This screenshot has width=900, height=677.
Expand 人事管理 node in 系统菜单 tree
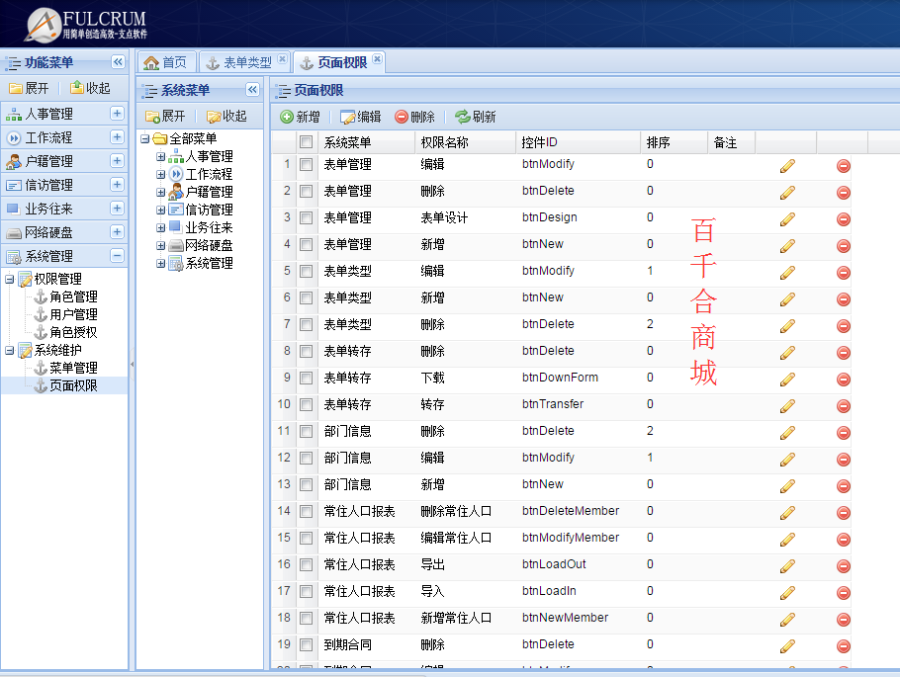(161, 156)
